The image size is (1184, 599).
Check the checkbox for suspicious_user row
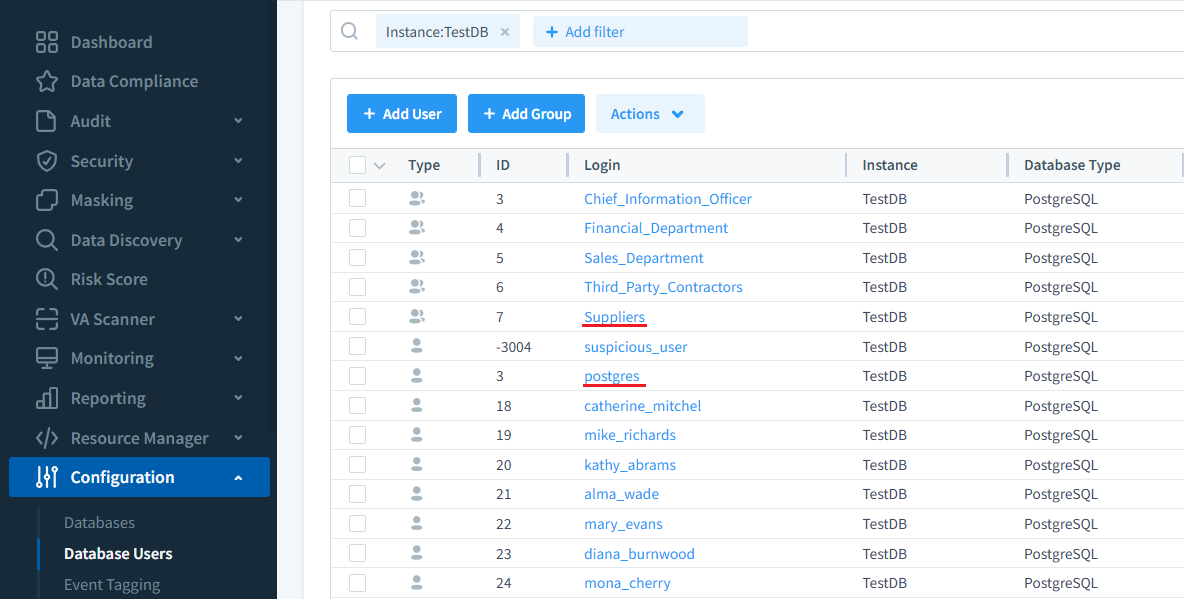click(357, 346)
